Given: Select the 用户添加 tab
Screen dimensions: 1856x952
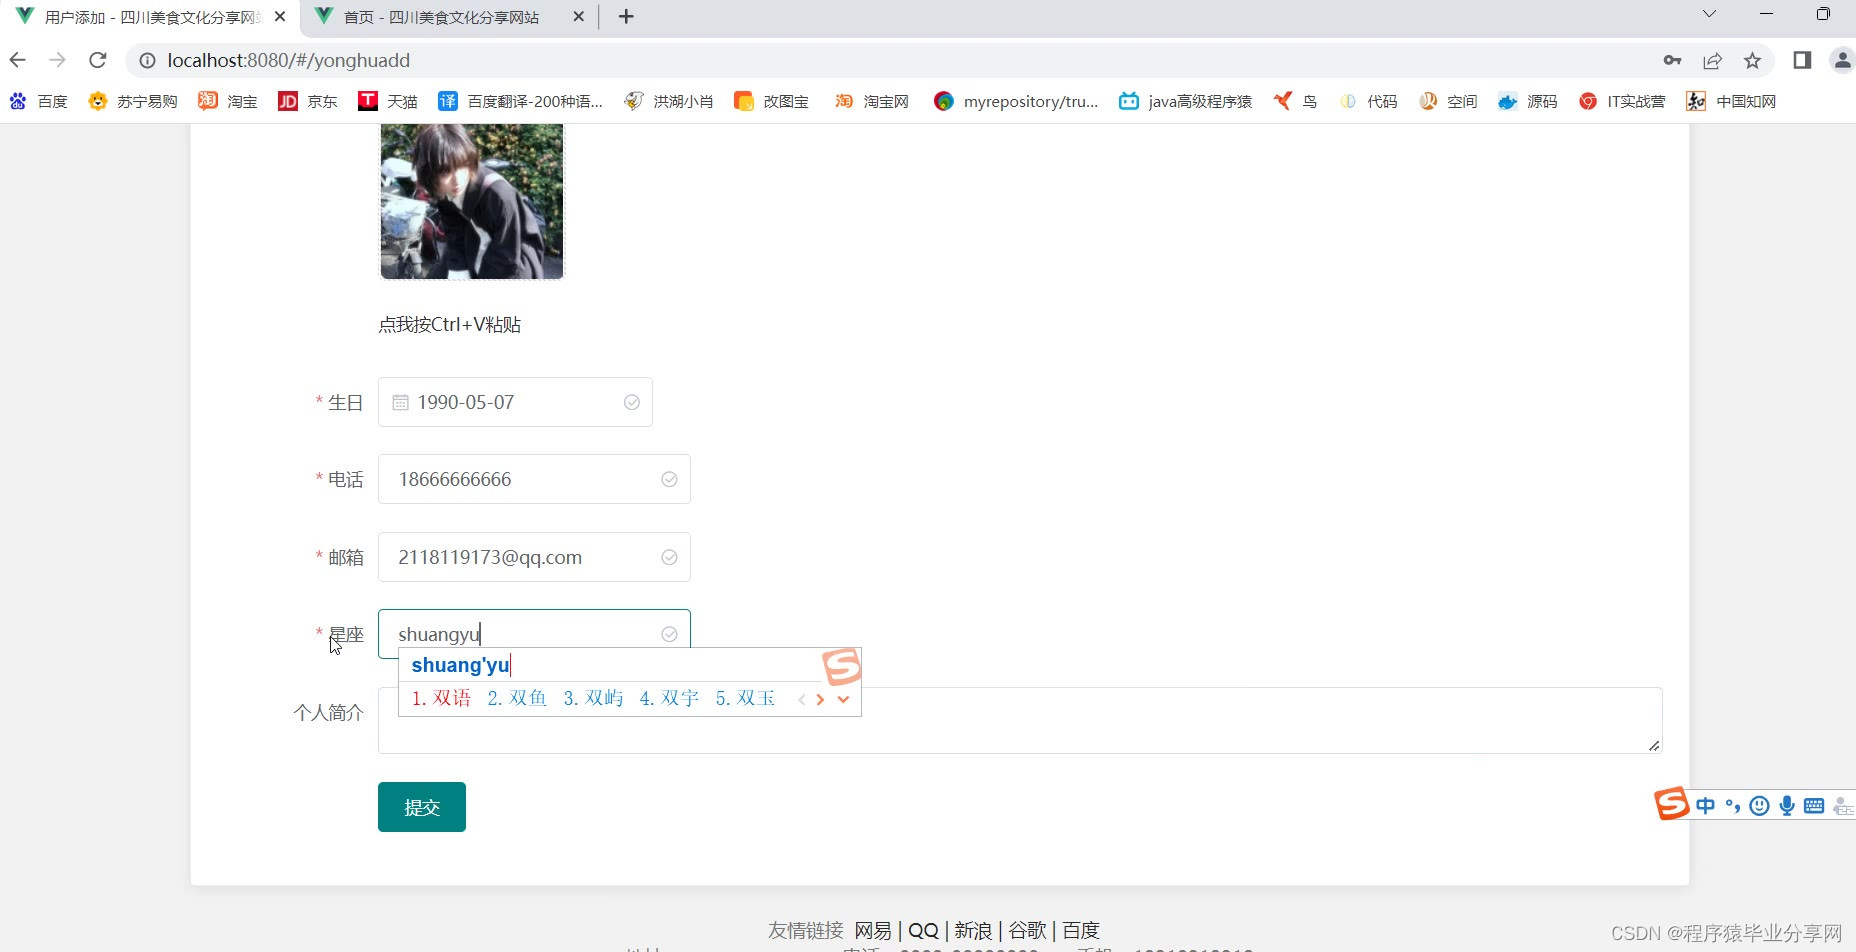Looking at the screenshot, I should 152,17.
